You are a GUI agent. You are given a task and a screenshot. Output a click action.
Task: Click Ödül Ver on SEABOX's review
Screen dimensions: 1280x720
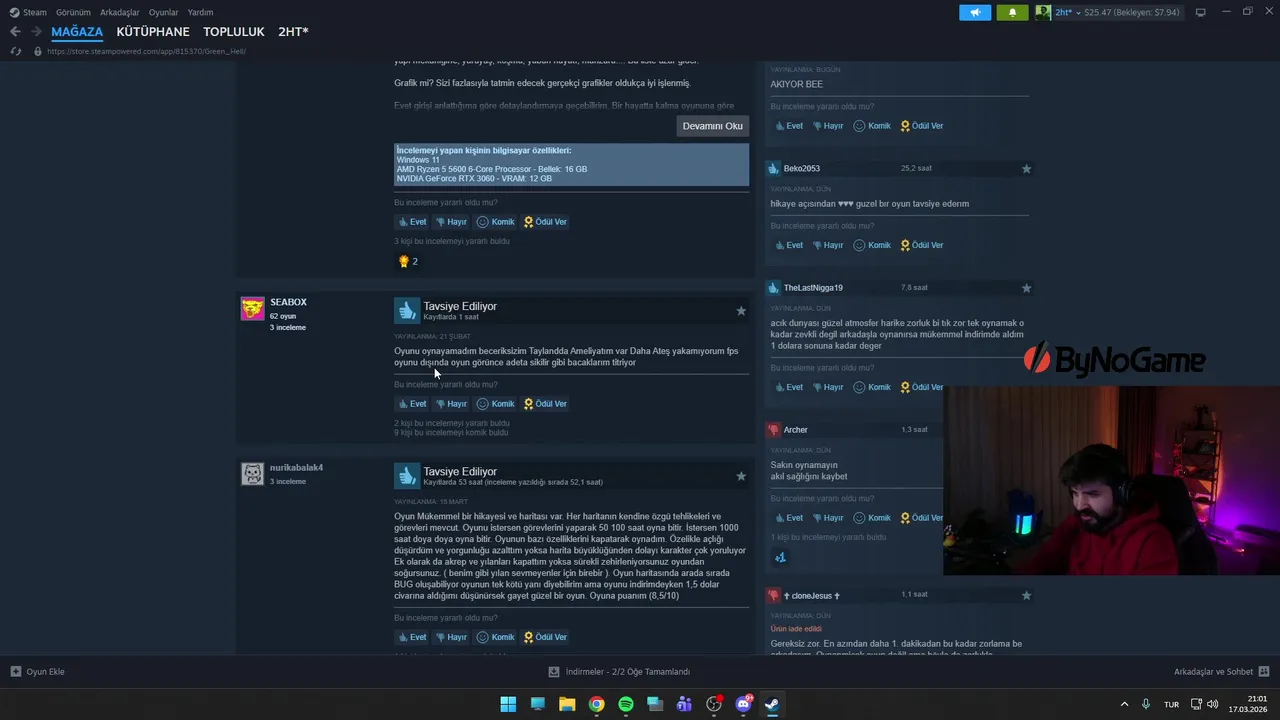point(545,404)
